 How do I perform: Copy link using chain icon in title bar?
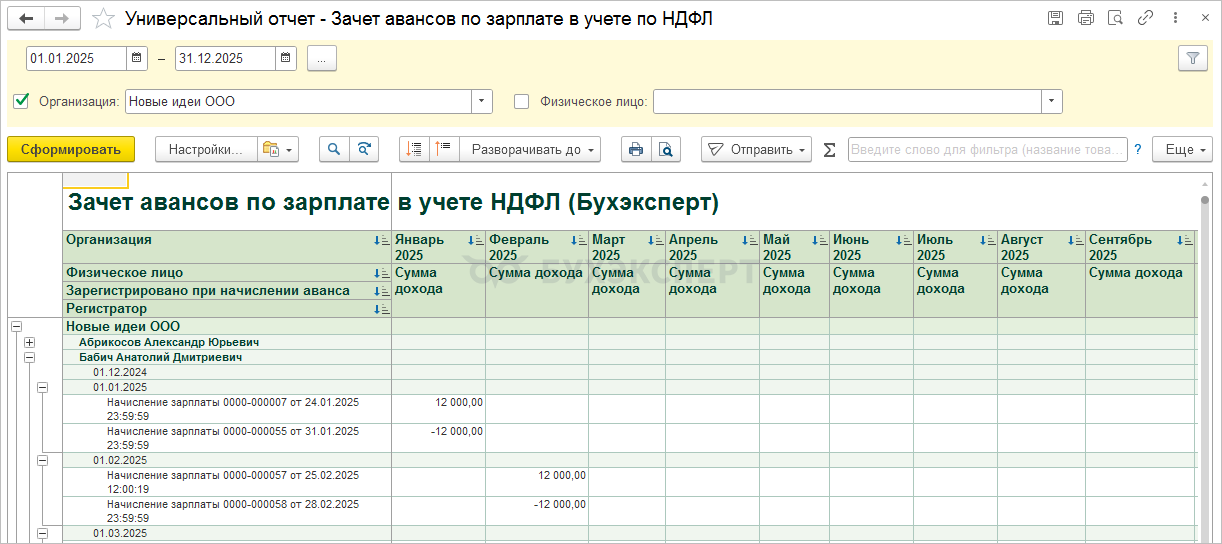(x=1146, y=19)
